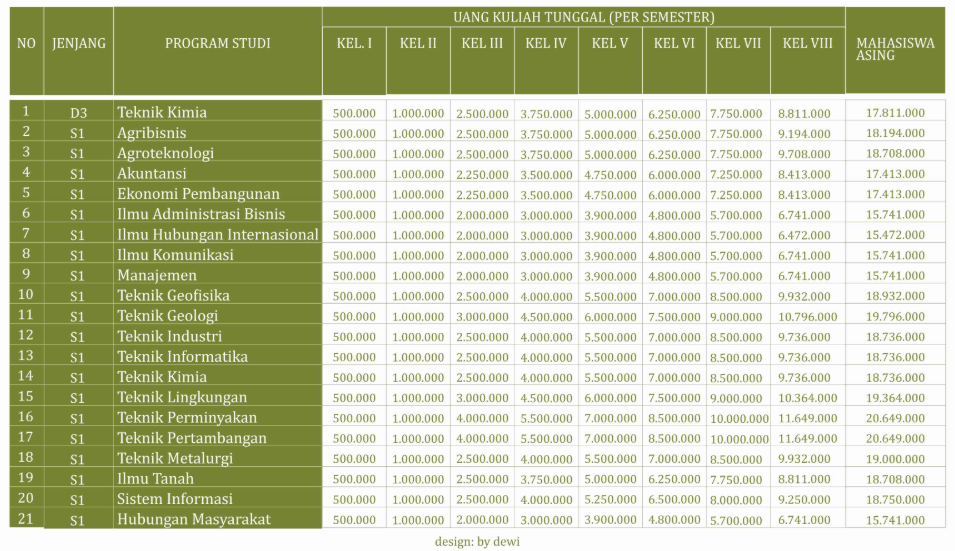Select the Ilmu Komunikasi program name

click(175, 254)
